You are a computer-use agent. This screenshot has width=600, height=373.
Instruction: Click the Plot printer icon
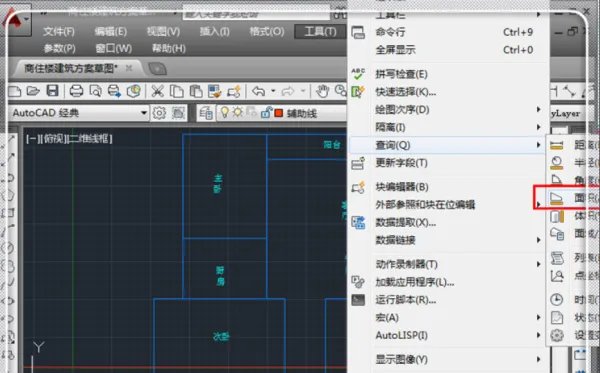pyautogui.click(x=76, y=91)
